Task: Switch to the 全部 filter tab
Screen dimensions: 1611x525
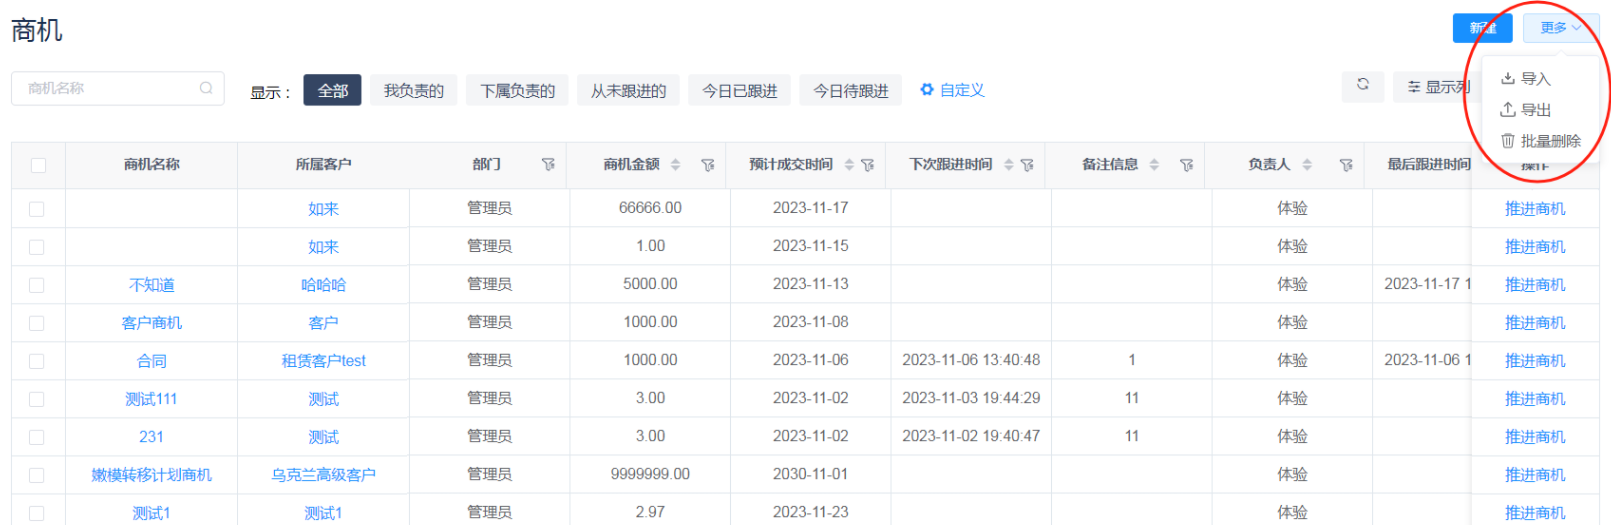Action: 332,90
